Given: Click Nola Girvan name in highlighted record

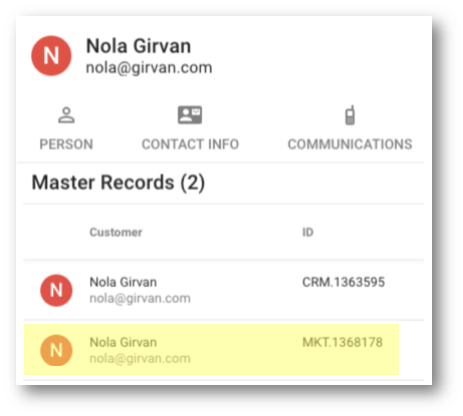Looking at the screenshot, I should point(123,342).
